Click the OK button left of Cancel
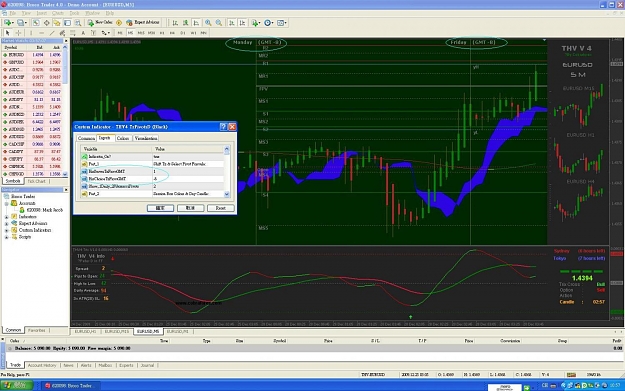The height and width of the screenshot is (391, 625). [x=160, y=208]
